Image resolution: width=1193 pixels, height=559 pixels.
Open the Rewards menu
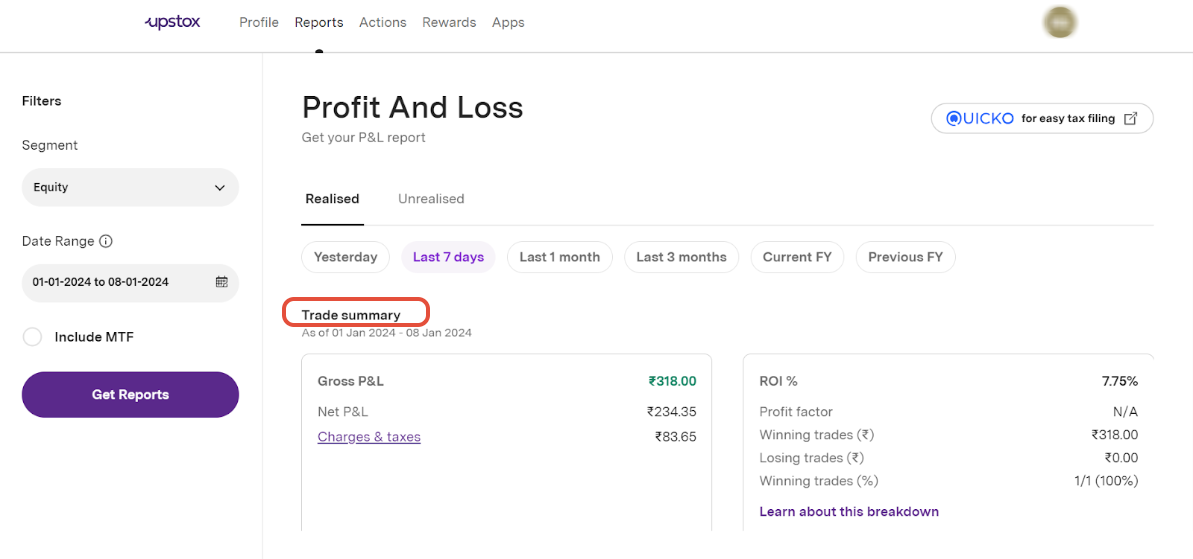pos(449,22)
